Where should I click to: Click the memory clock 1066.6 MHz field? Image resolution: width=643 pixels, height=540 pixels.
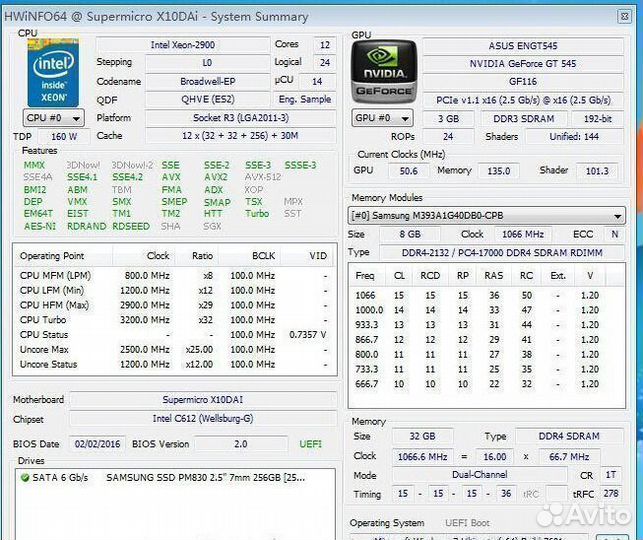tap(422, 457)
